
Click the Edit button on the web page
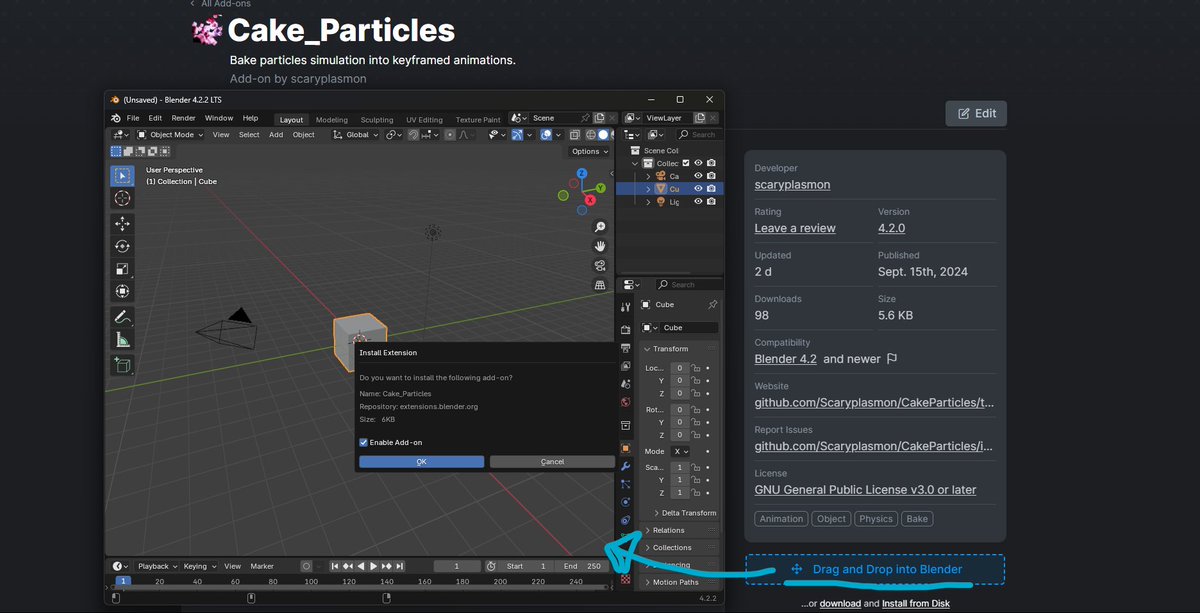coord(976,113)
